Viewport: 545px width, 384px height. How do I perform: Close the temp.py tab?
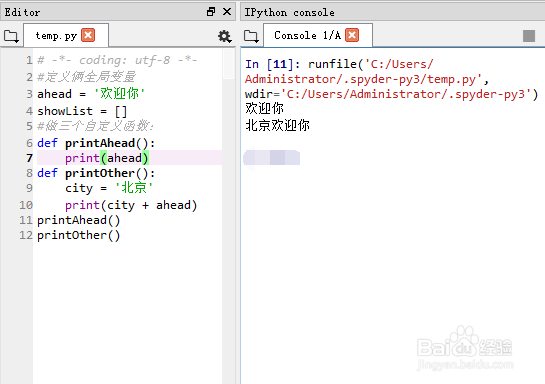(x=88, y=35)
